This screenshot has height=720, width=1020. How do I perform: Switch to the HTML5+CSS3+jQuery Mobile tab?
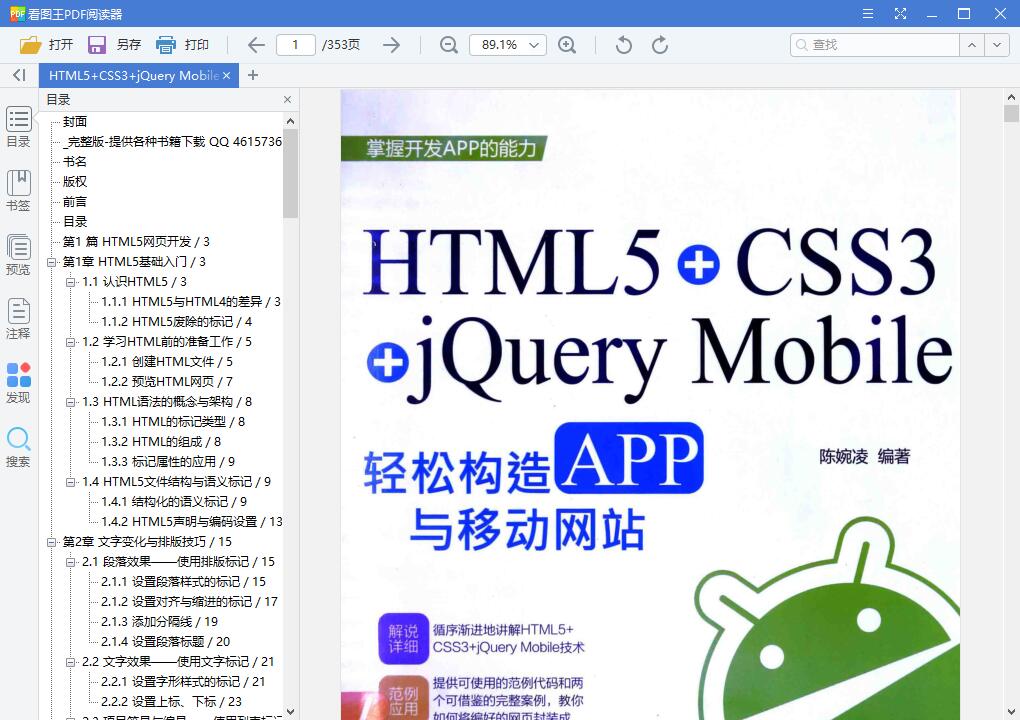click(x=133, y=75)
